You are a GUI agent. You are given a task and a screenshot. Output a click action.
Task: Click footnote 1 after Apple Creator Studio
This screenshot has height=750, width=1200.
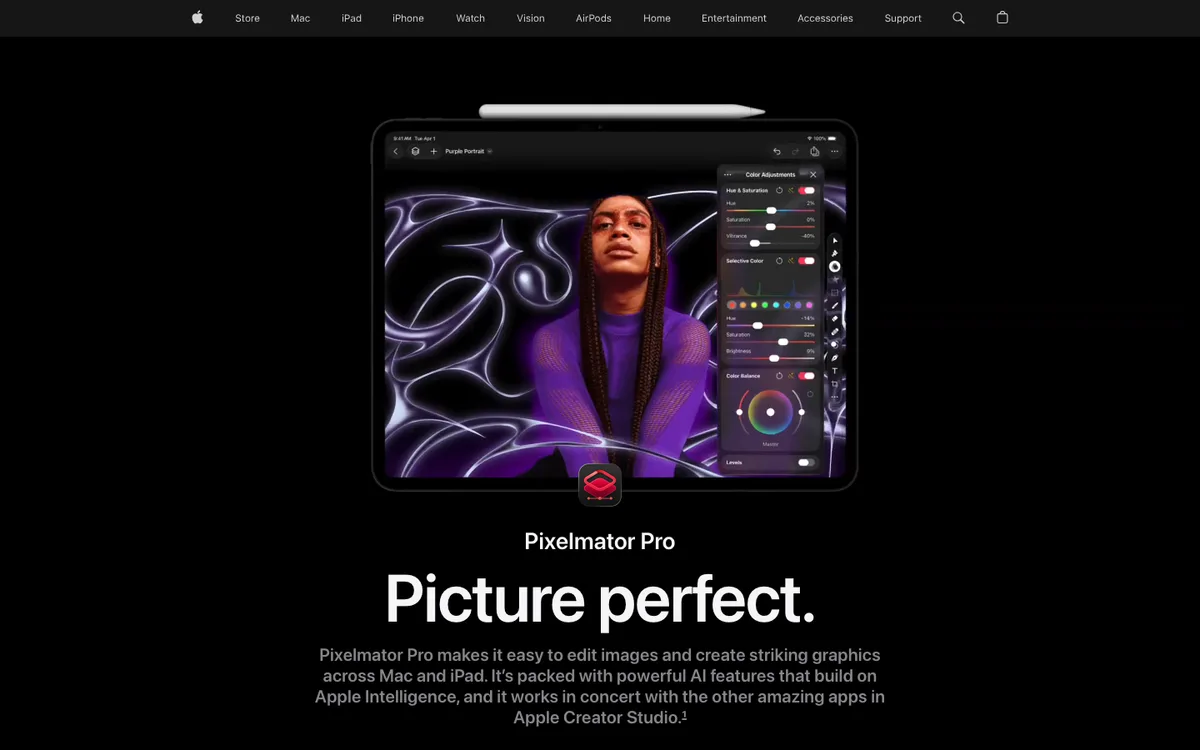tap(684, 715)
